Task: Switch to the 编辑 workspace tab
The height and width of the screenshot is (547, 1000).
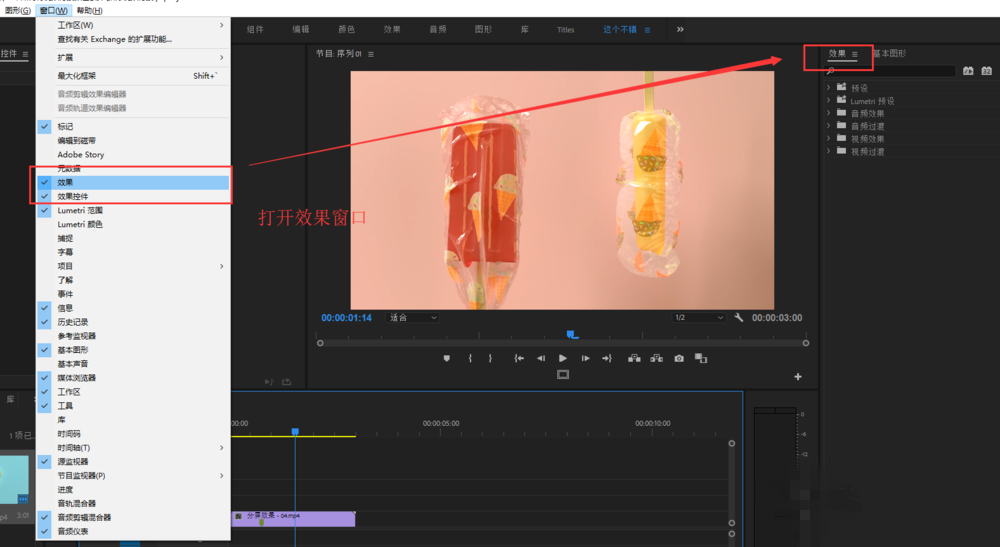Action: 300,29
